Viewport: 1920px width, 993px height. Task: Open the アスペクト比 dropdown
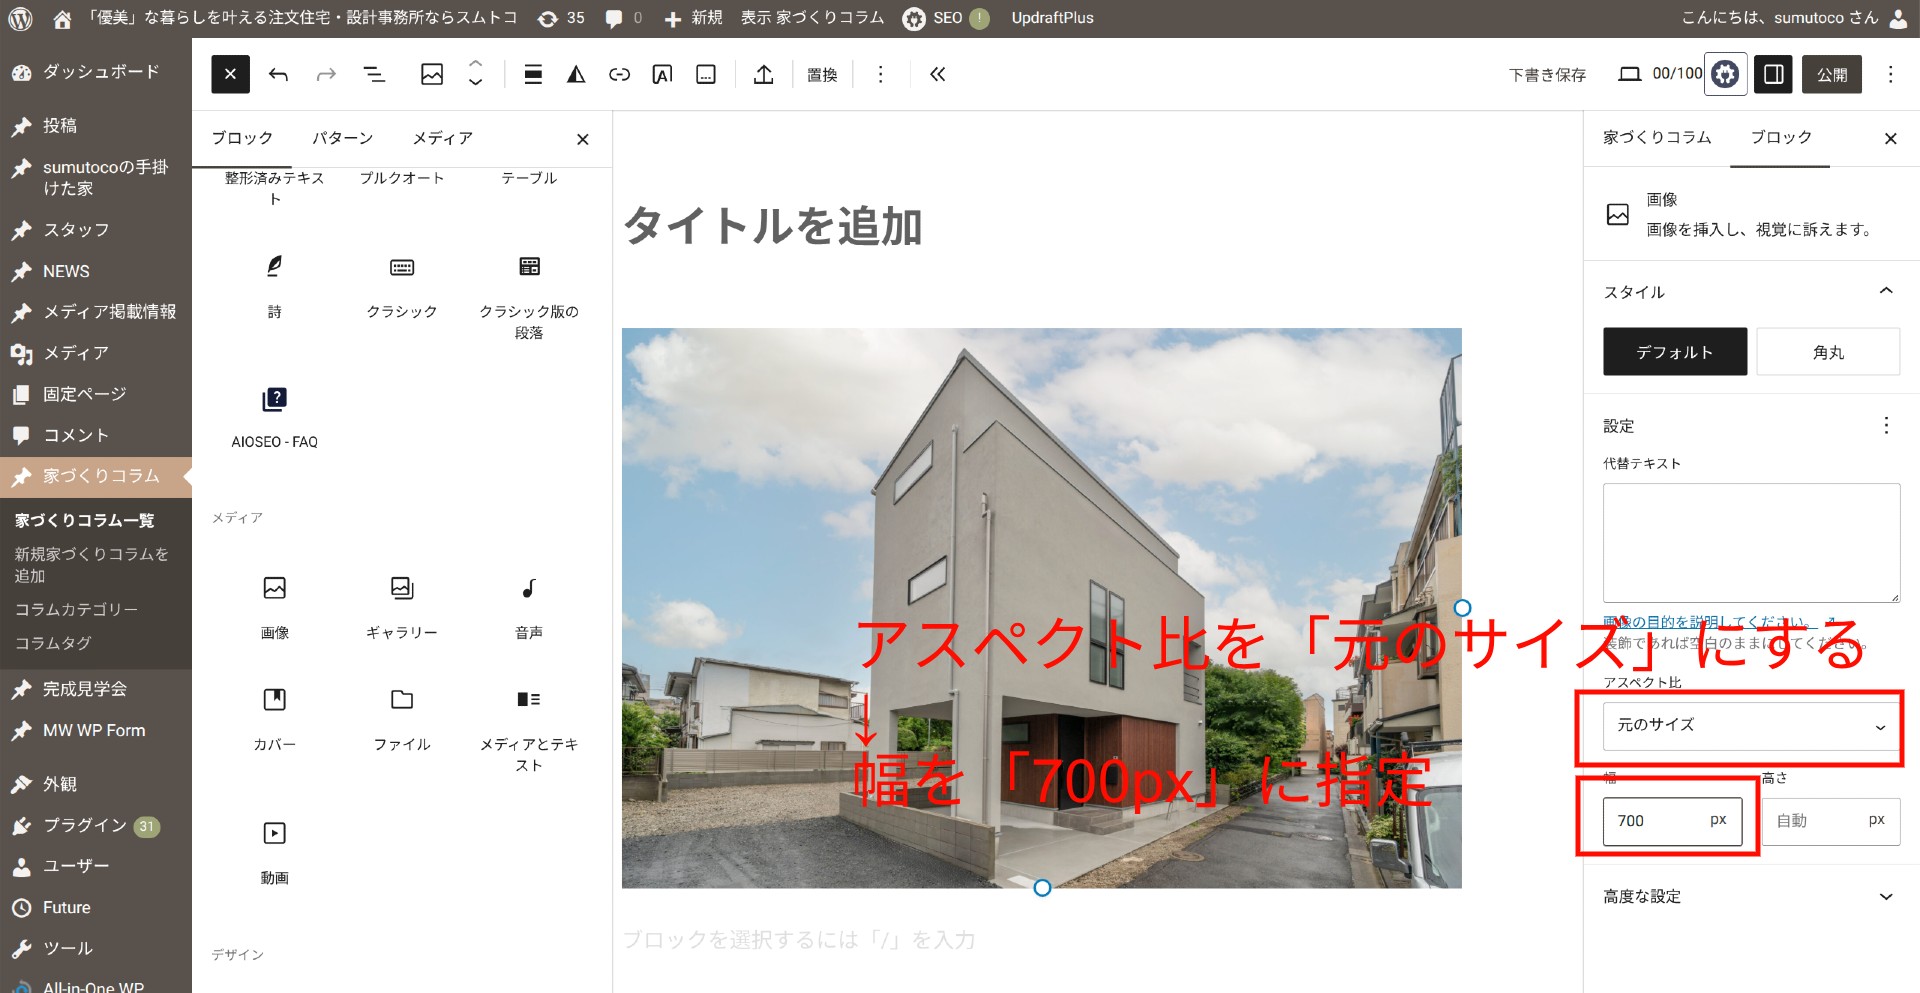[x=1751, y=726]
